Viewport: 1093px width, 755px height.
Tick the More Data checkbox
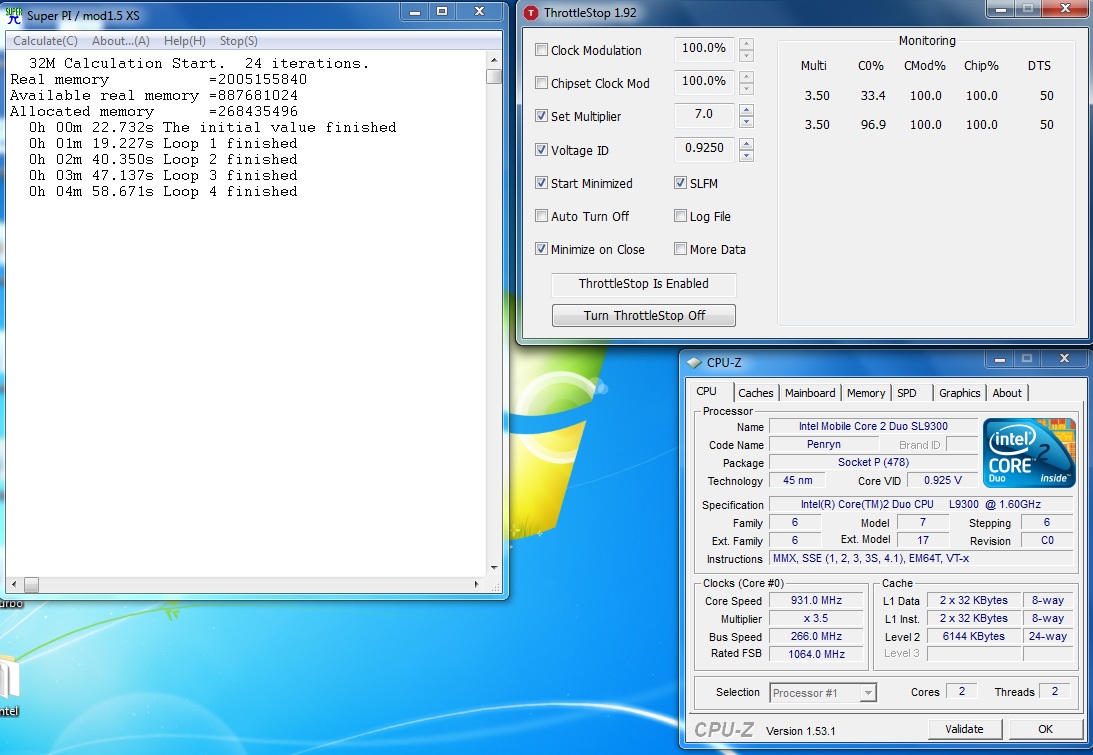coord(680,249)
